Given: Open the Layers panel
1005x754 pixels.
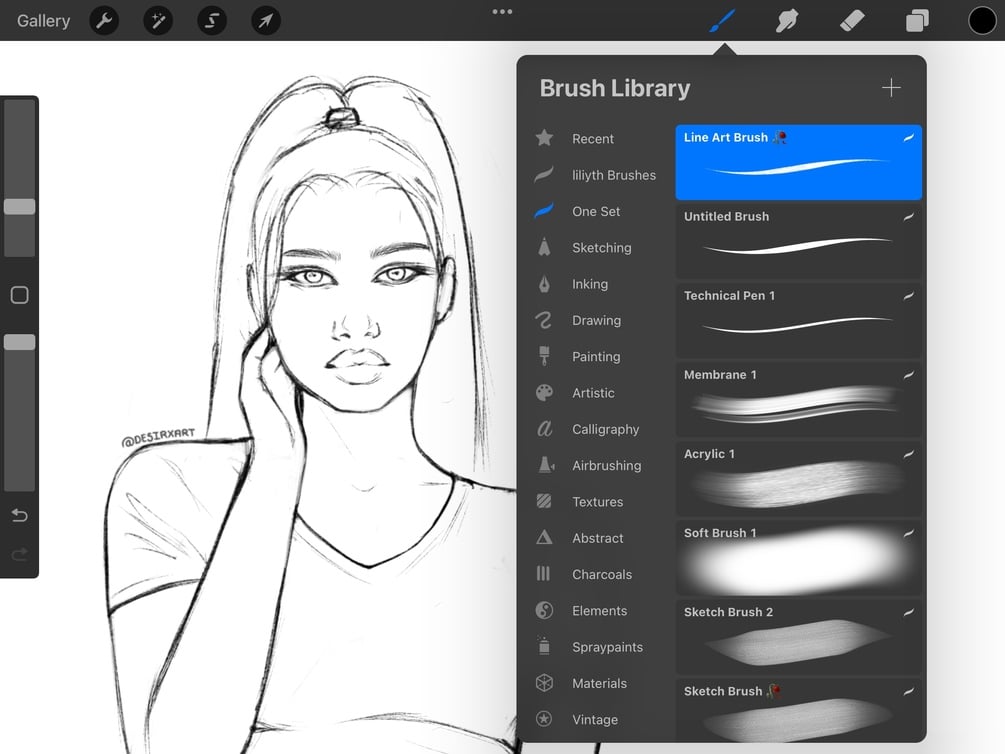Looking at the screenshot, I should click(x=917, y=20).
